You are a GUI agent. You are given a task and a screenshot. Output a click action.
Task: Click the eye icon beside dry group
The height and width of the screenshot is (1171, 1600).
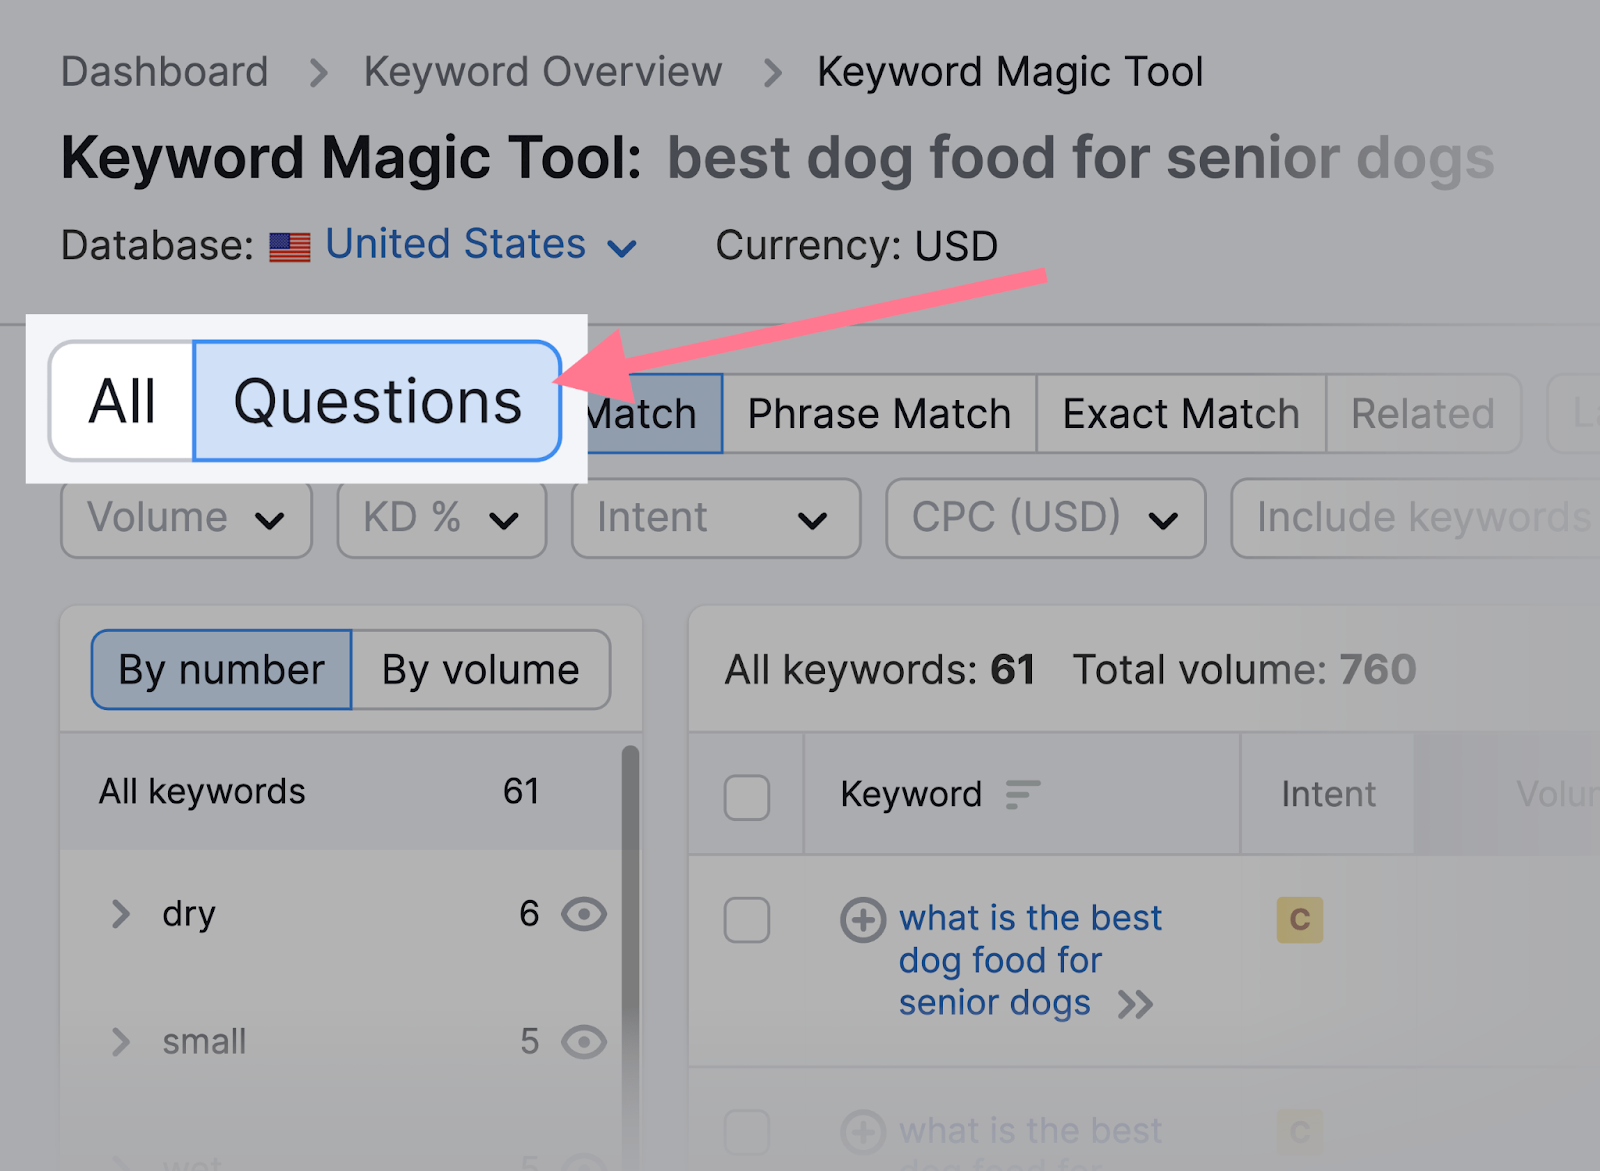coord(584,914)
